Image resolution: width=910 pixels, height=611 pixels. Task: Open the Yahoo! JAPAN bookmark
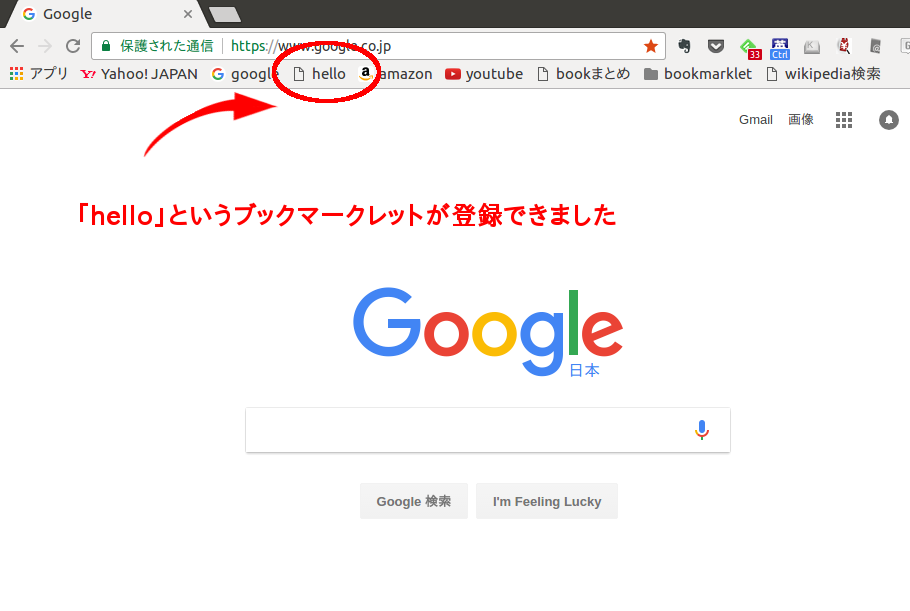pyautogui.click(x=139, y=74)
